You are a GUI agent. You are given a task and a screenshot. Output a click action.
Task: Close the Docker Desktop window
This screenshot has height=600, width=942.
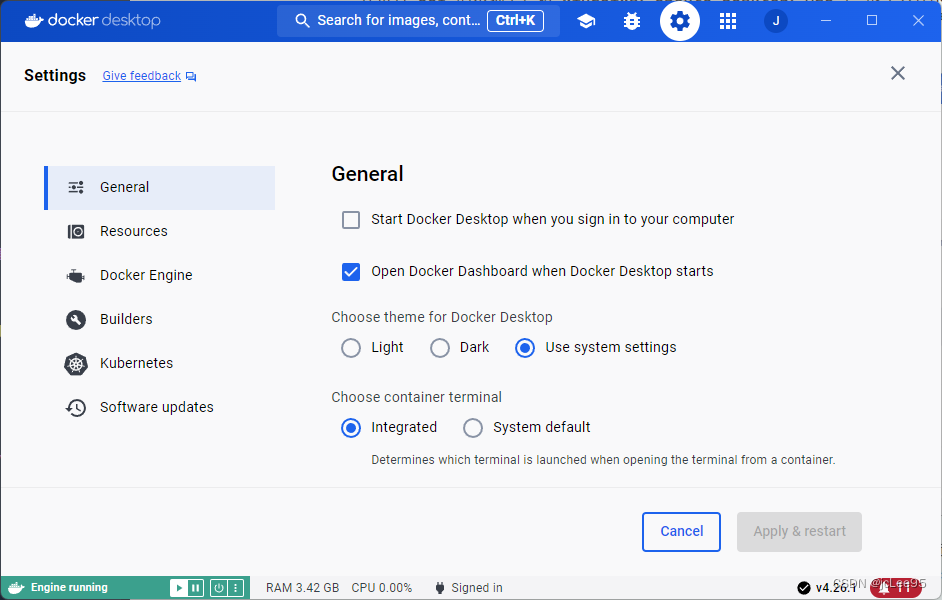[x=918, y=20]
